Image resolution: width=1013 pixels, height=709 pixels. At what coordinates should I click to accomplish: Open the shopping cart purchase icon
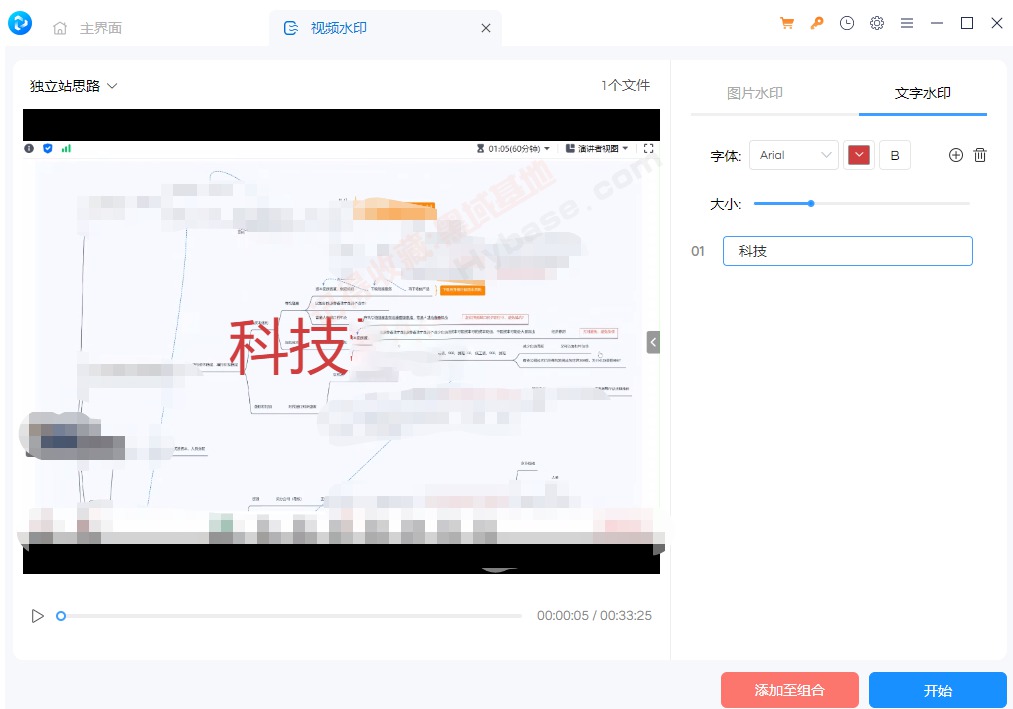point(787,23)
